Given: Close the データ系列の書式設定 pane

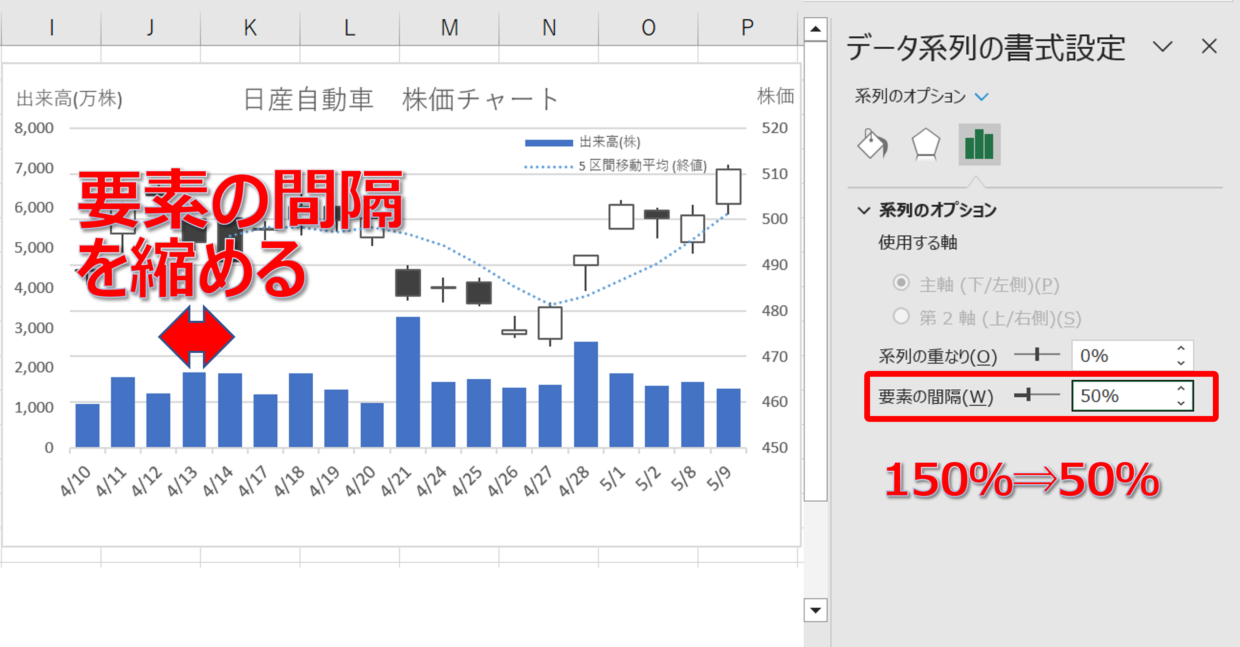Looking at the screenshot, I should (1209, 46).
